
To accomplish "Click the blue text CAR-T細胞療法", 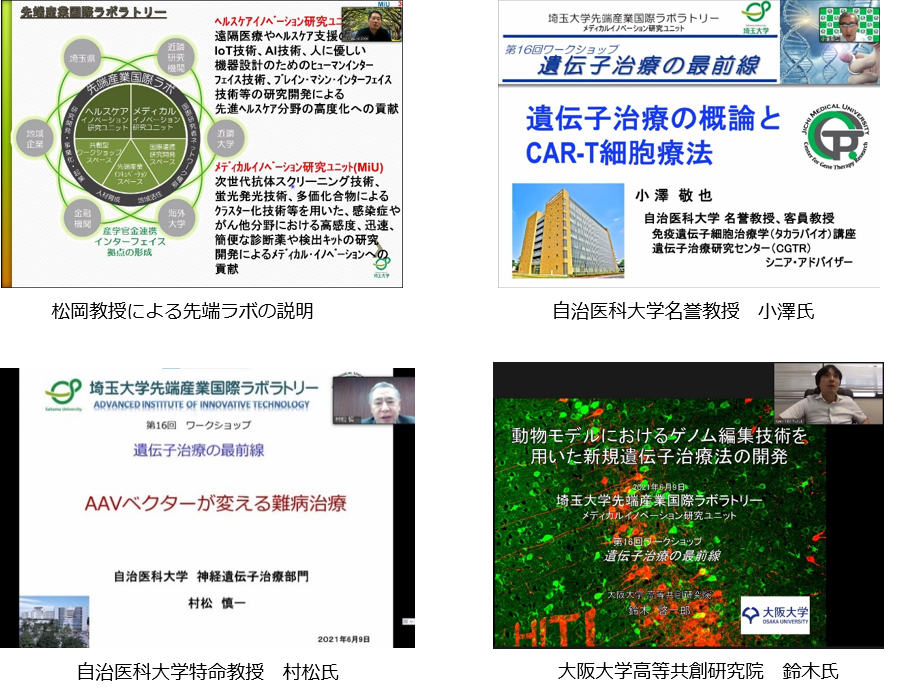I will 619,153.
